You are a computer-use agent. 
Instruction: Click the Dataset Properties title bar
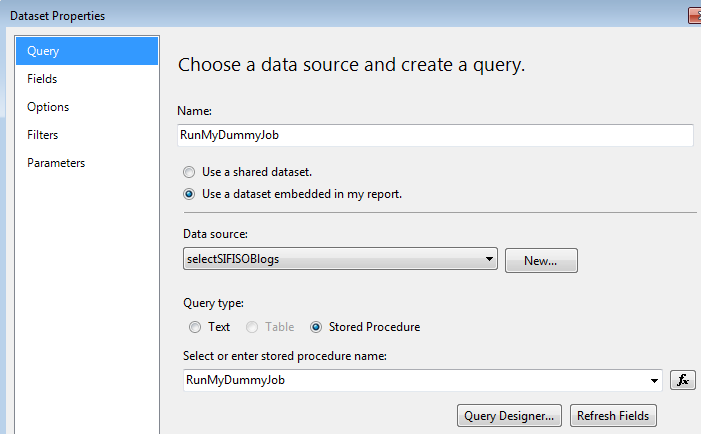point(300,15)
